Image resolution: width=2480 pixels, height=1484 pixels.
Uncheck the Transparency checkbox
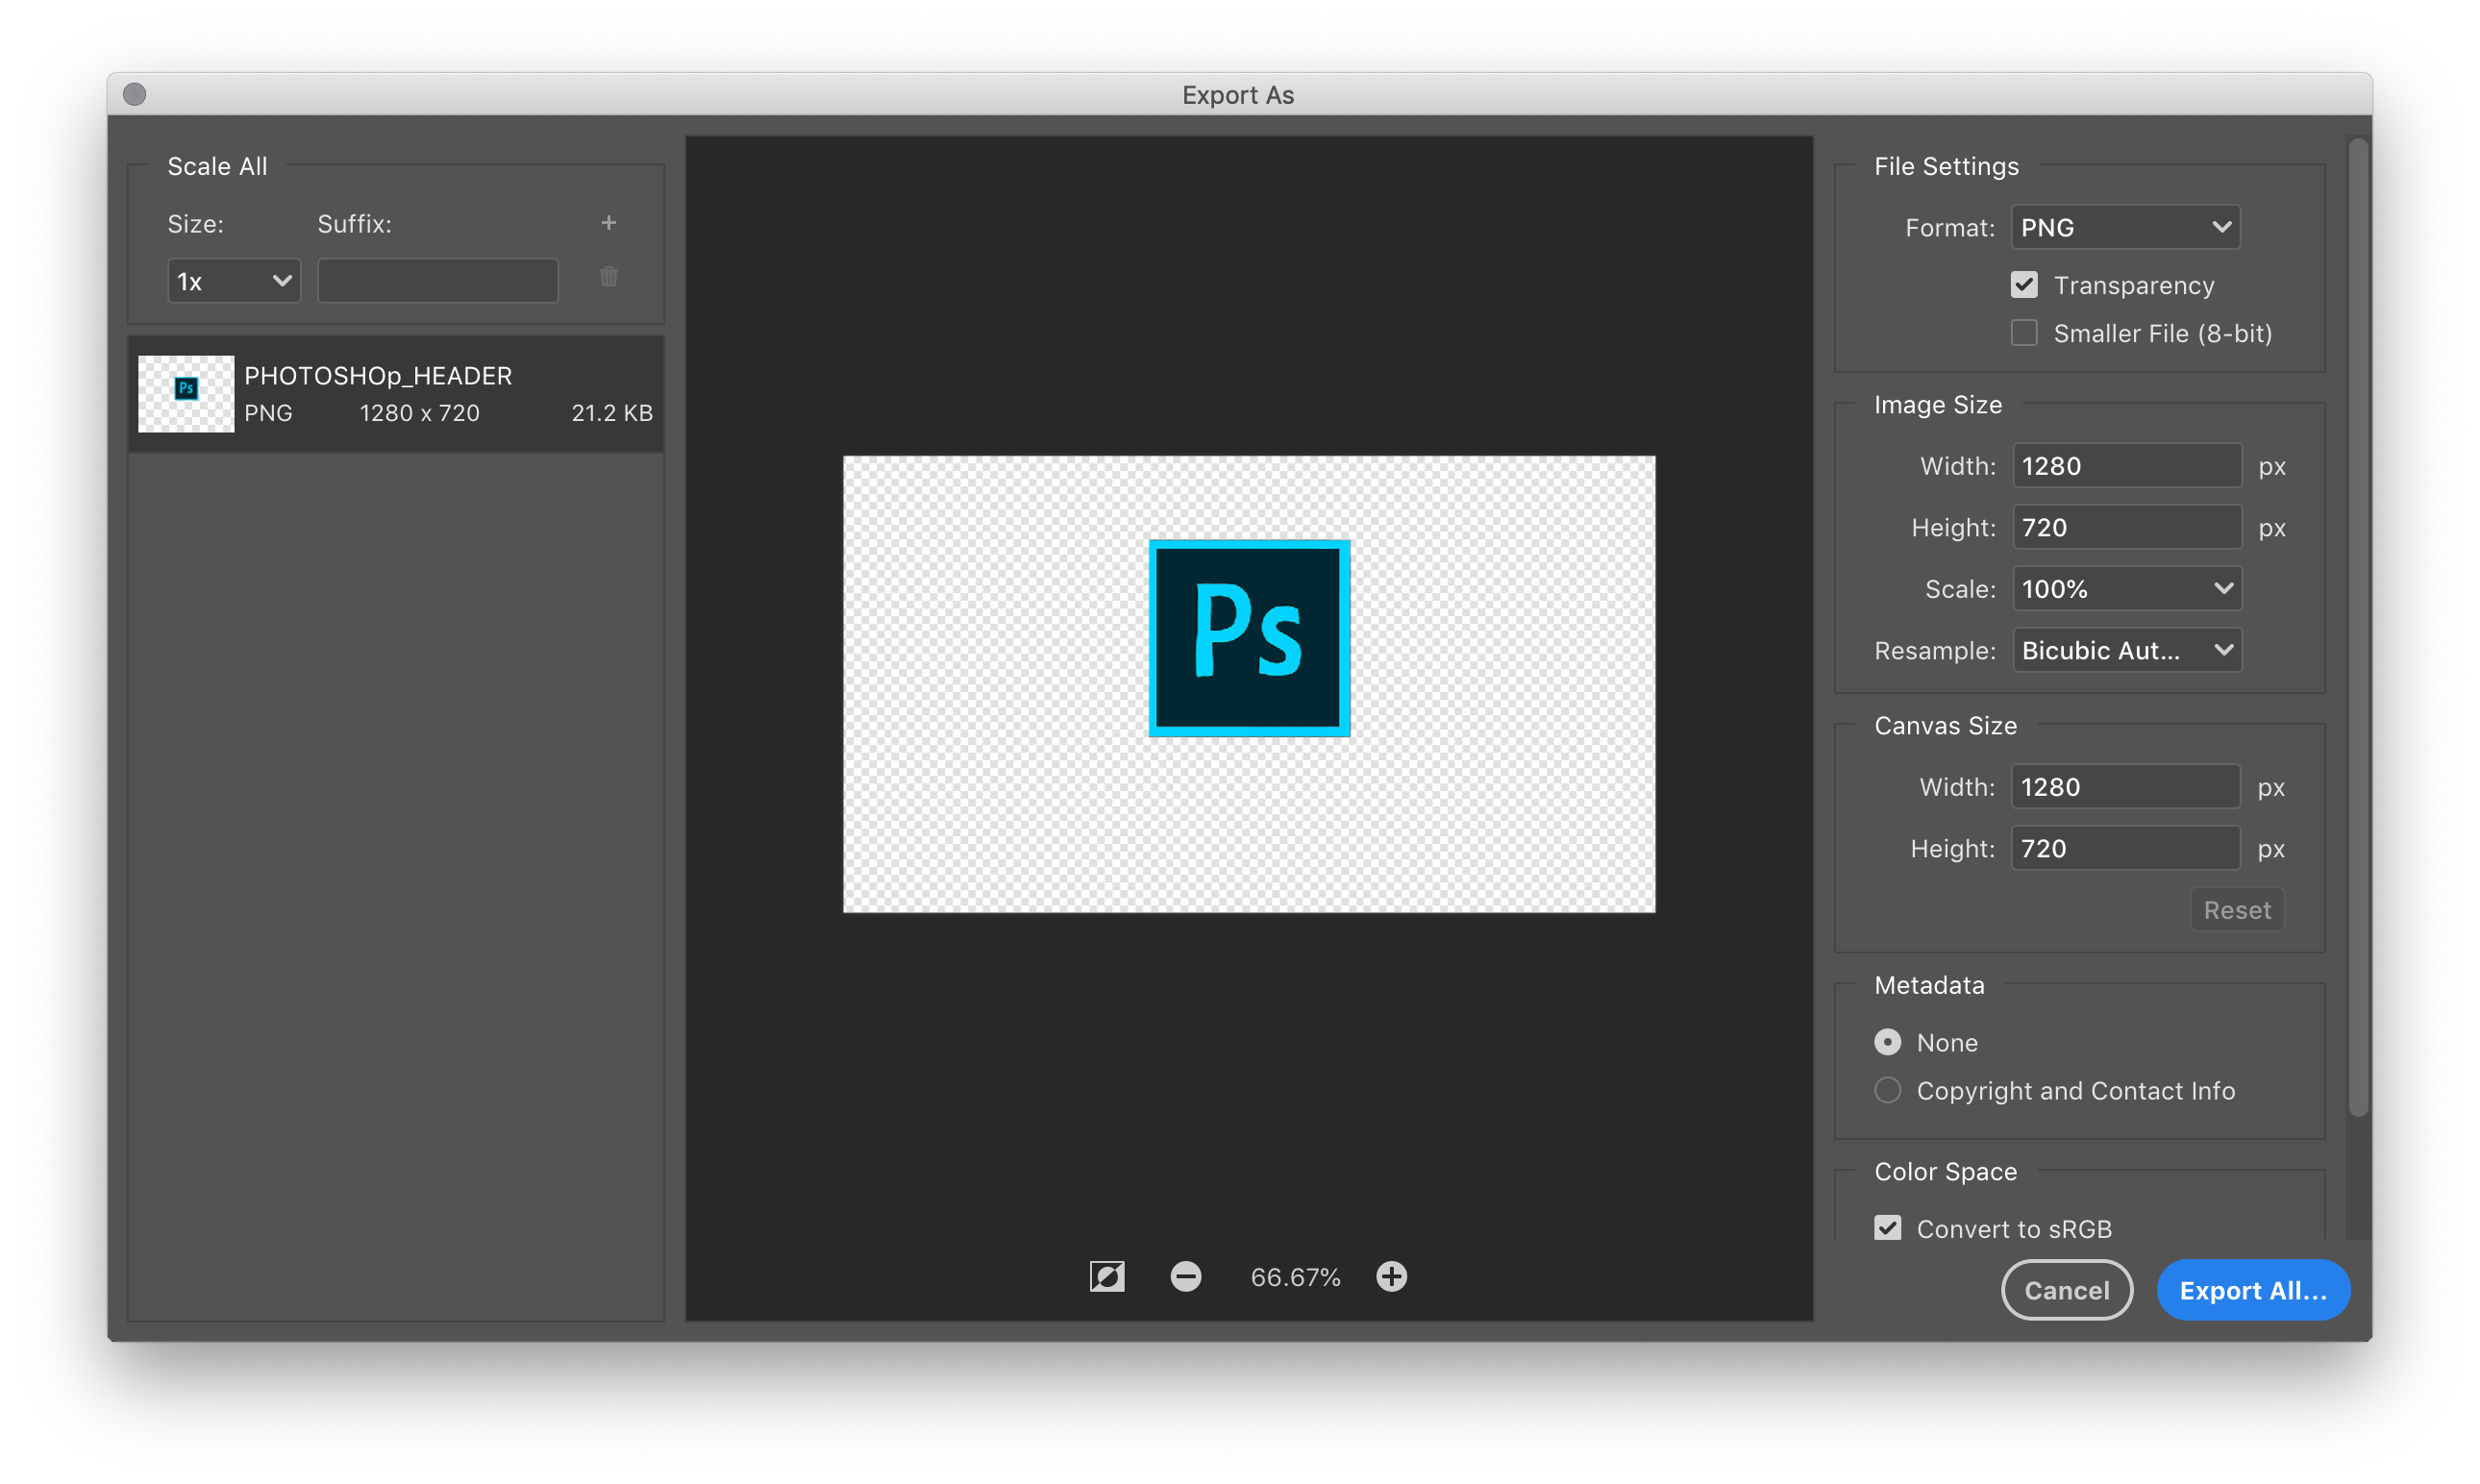pos(2024,285)
